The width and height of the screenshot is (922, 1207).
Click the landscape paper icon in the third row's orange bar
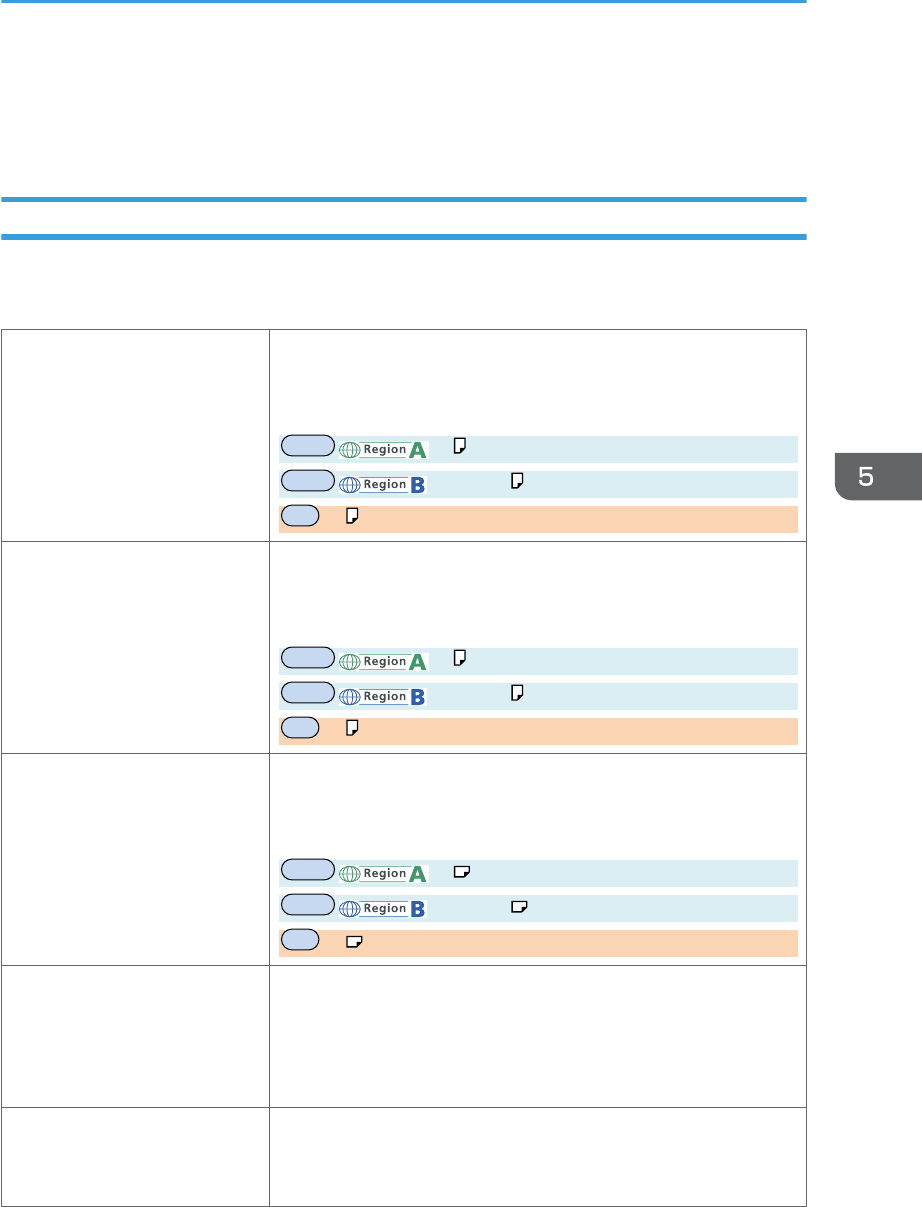[354, 943]
